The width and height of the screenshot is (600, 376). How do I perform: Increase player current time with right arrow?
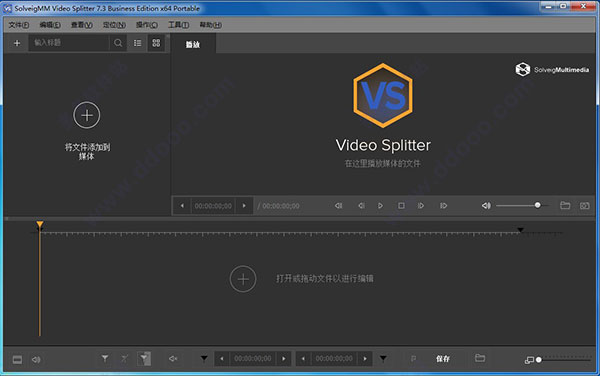(244, 206)
